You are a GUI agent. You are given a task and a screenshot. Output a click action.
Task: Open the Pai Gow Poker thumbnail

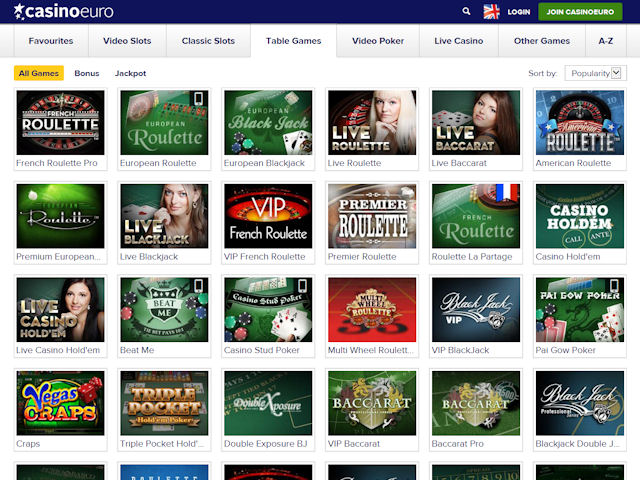[580, 310]
